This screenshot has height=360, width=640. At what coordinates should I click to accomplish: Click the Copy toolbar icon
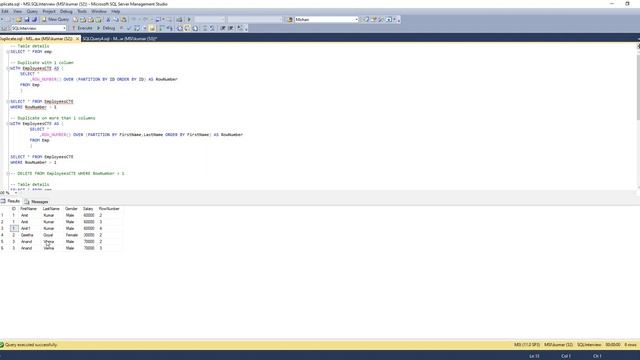(x=116, y=20)
